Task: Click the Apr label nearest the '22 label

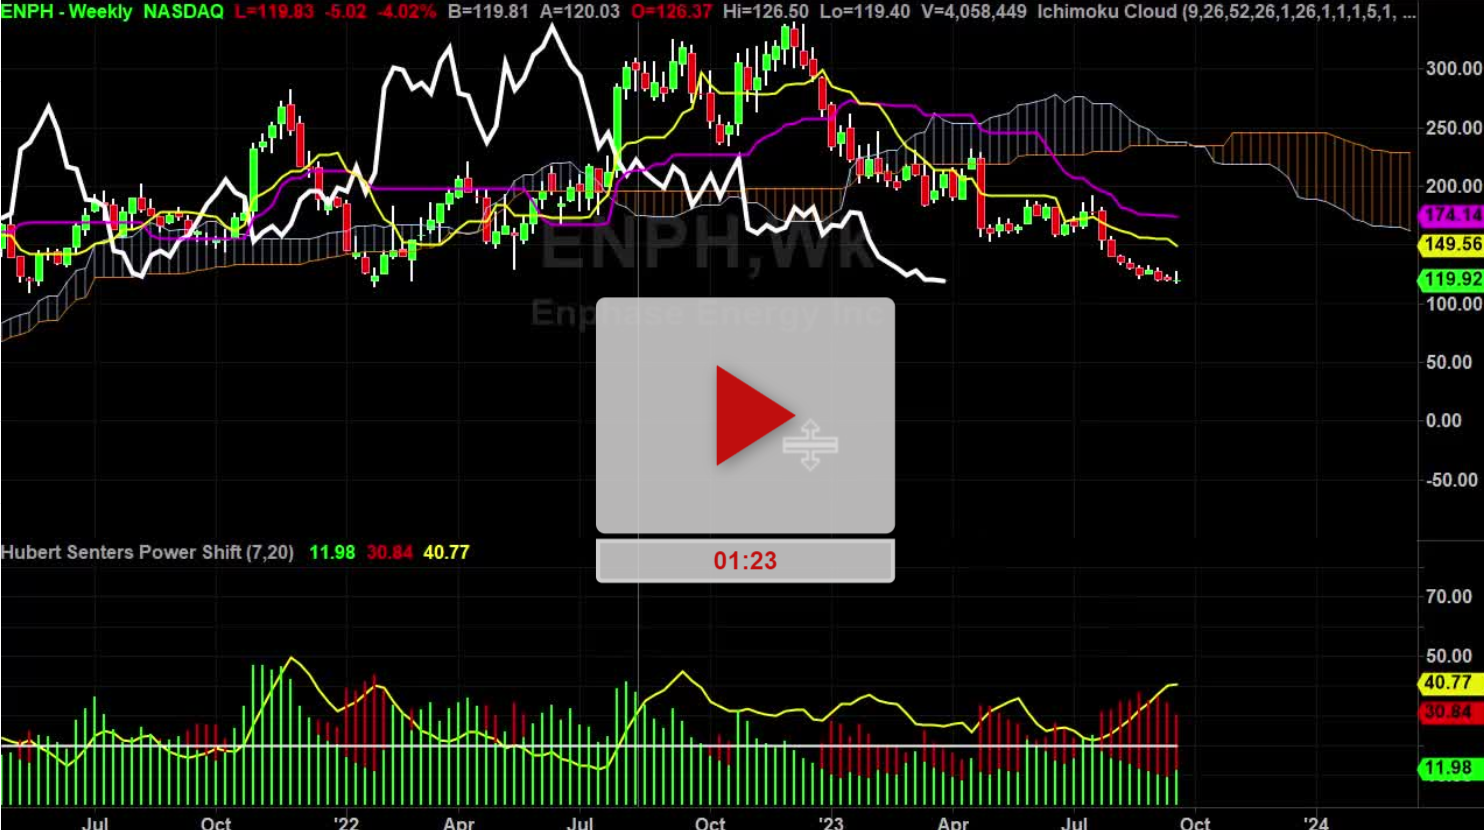Action: (x=459, y=823)
